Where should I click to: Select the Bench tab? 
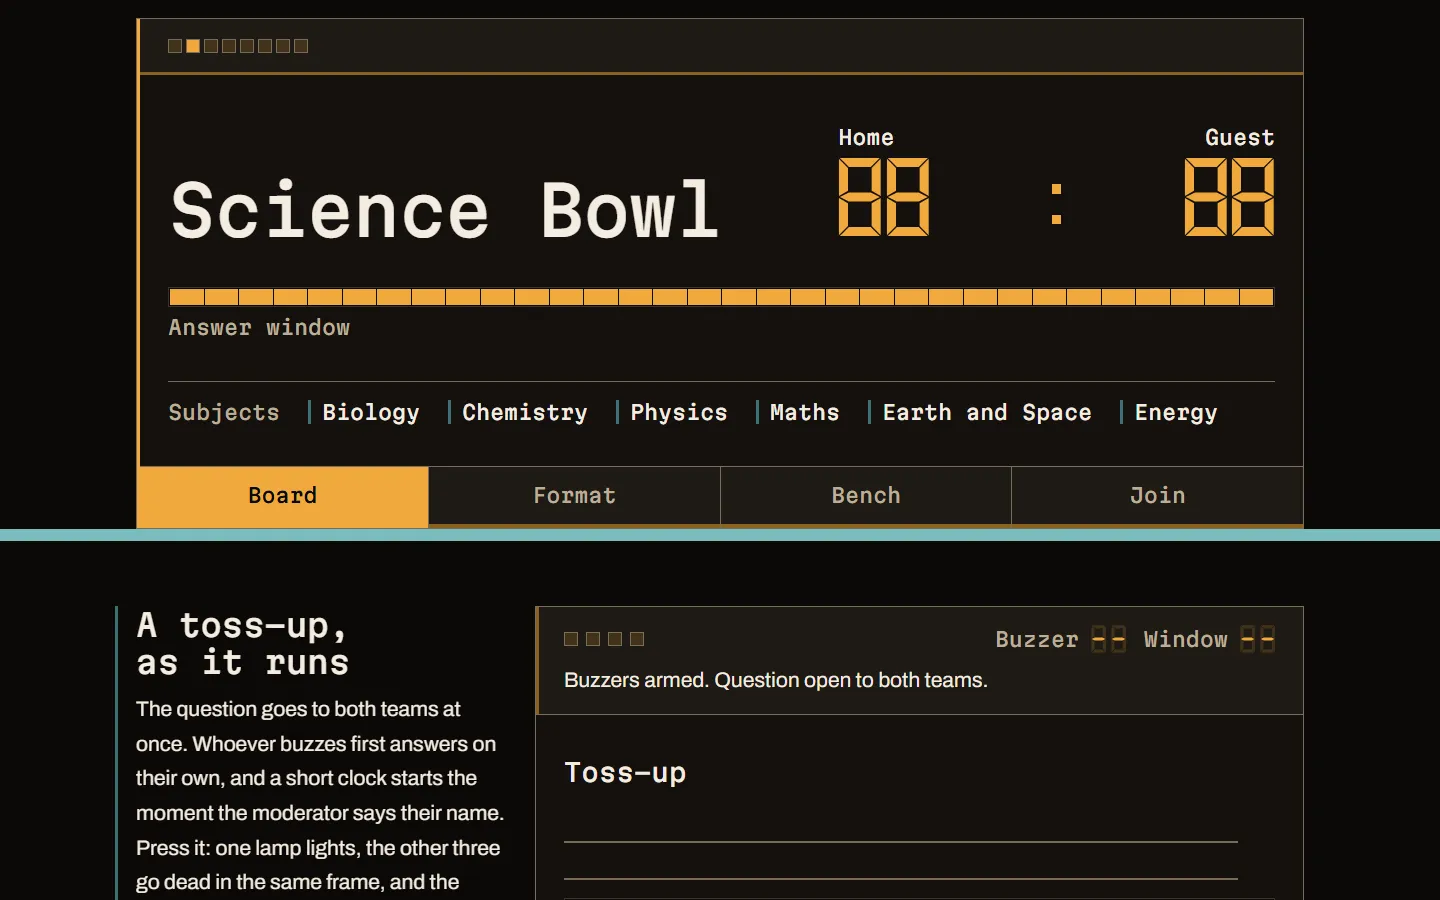(x=866, y=496)
